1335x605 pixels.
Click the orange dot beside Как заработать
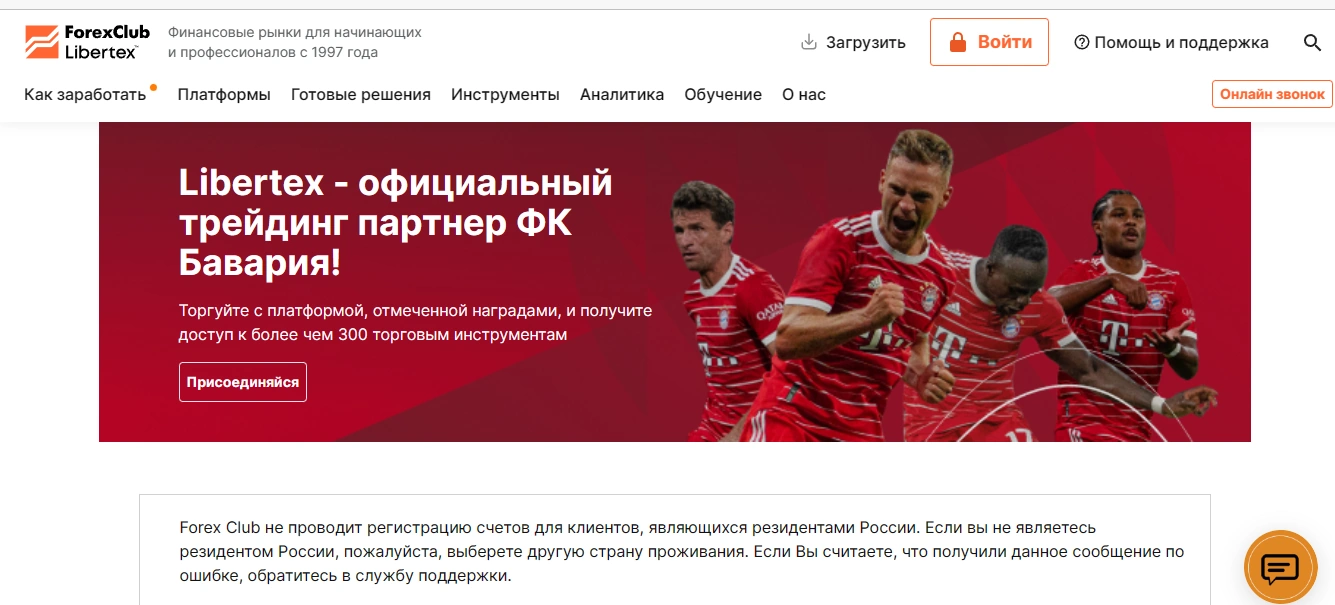(153, 87)
